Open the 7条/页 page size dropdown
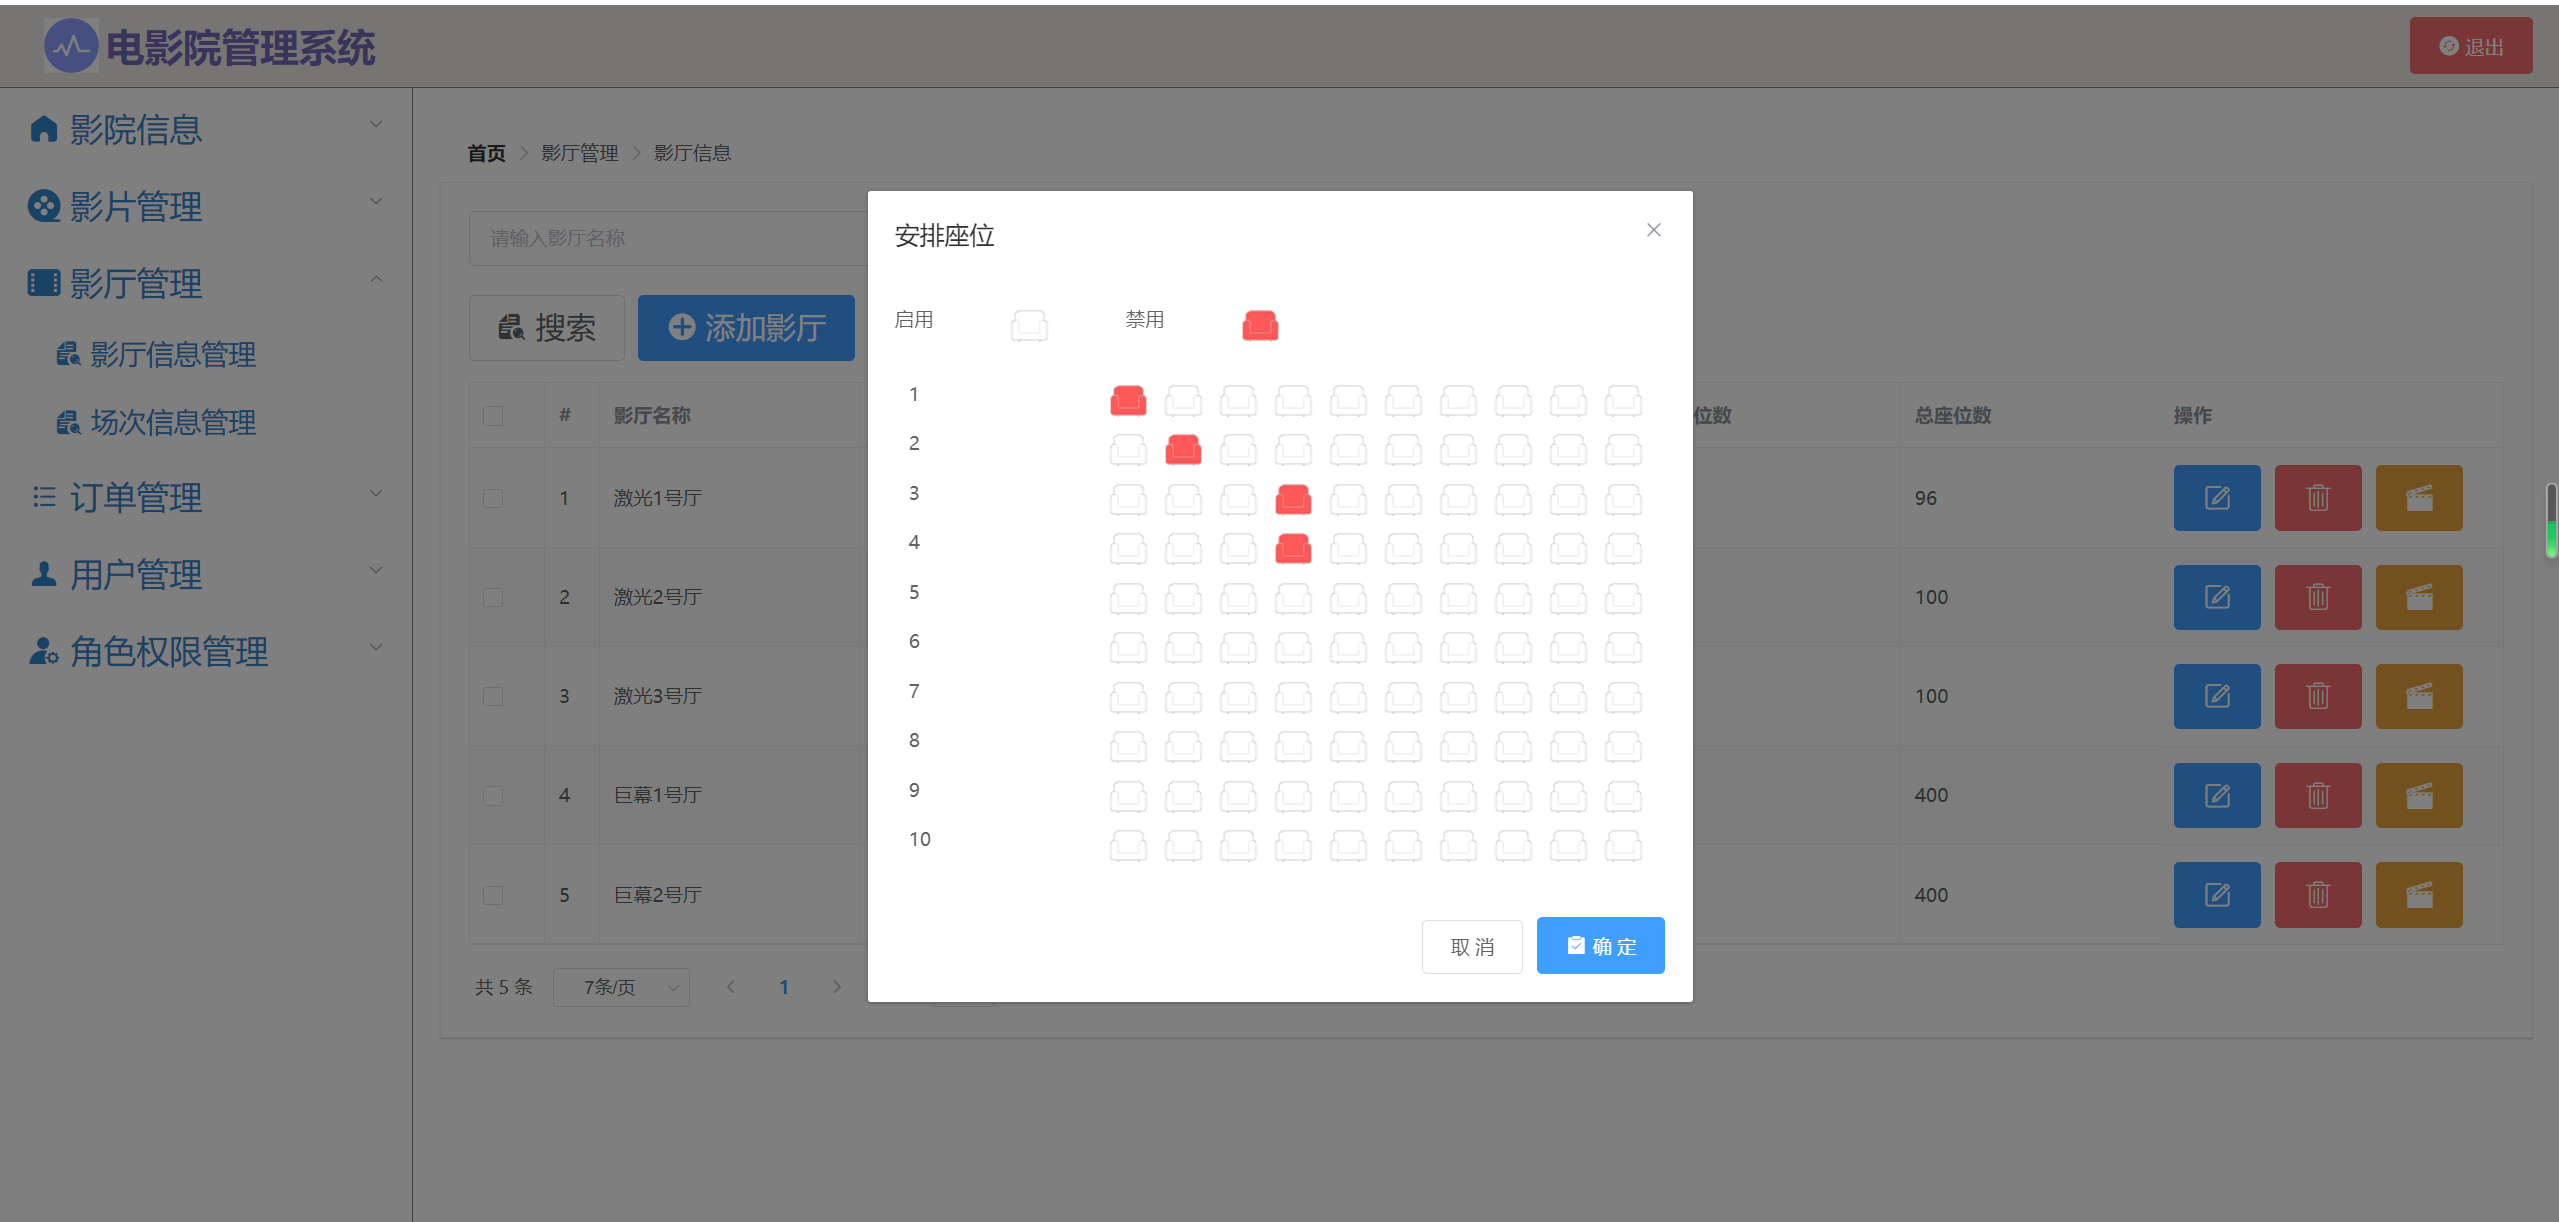This screenshot has width=2559, height=1222. tap(621, 987)
